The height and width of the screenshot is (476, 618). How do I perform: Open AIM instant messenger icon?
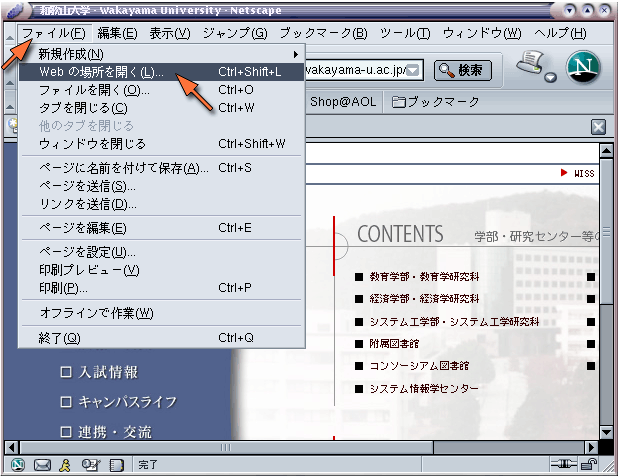pyautogui.click(x=65, y=465)
